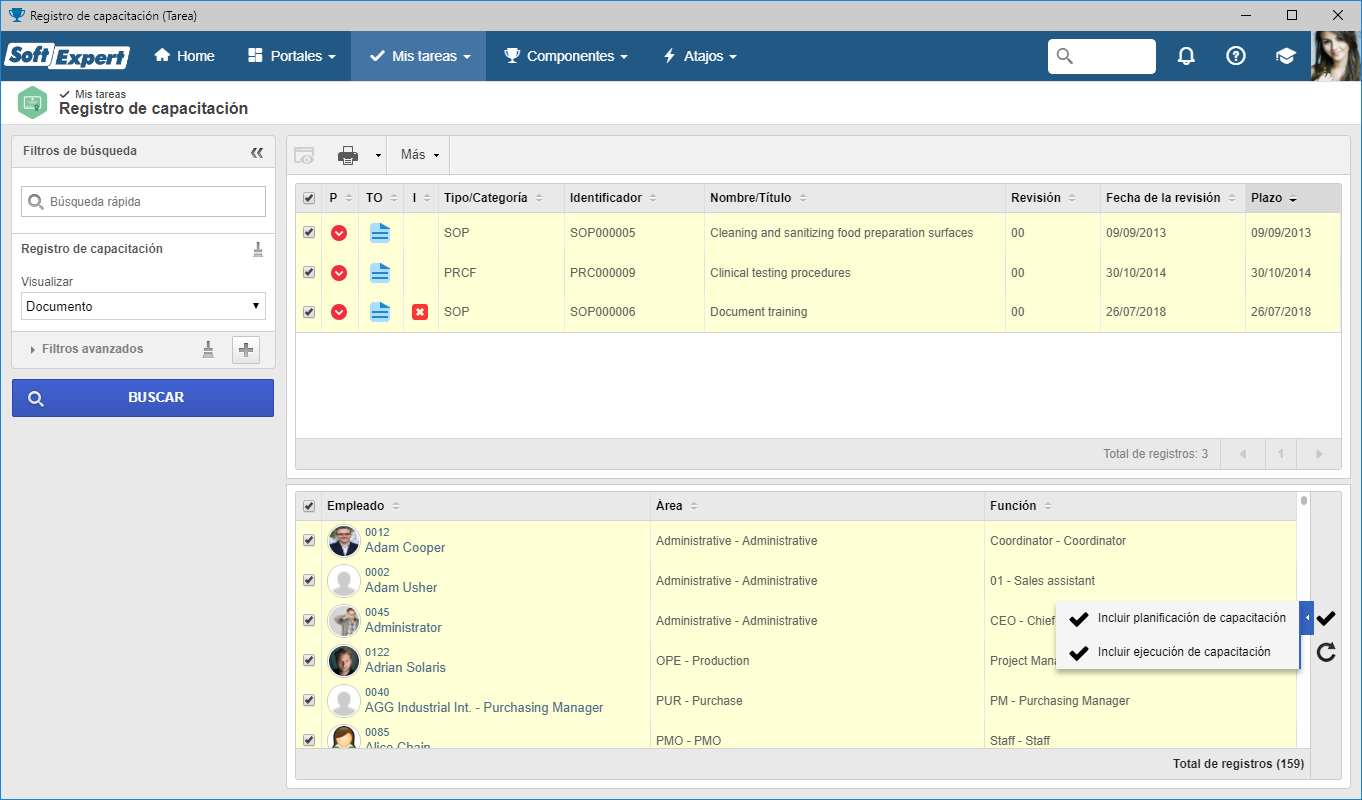Go to Home in navigation bar
The width and height of the screenshot is (1362, 800).
coord(184,56)
